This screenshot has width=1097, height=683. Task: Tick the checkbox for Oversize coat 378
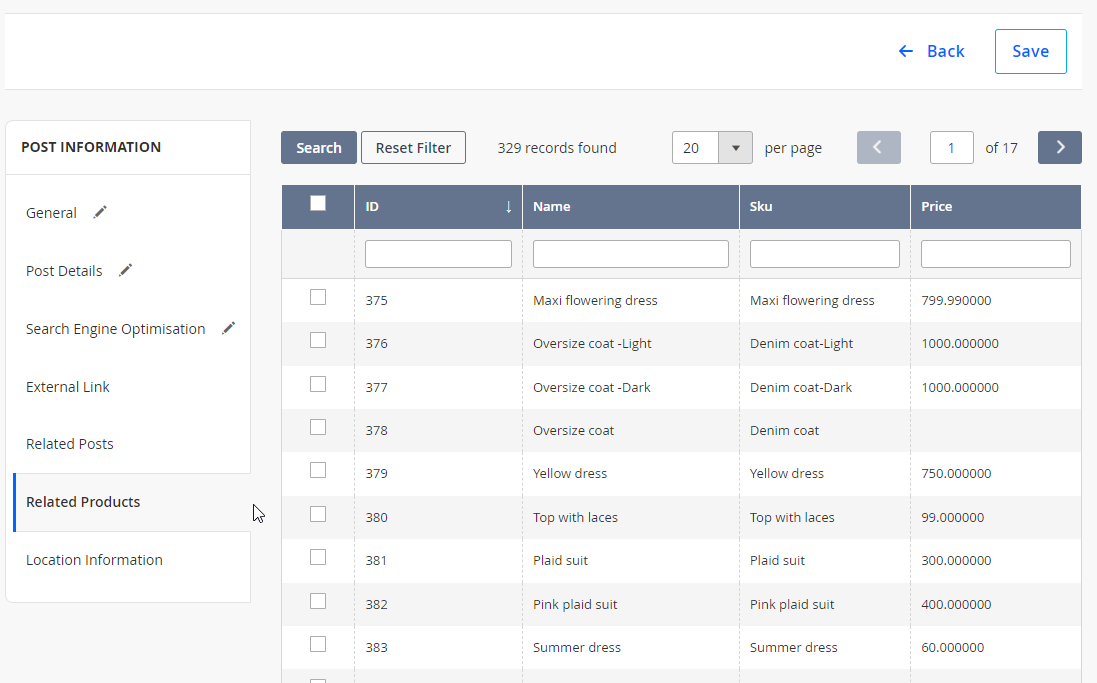point(318,427)
